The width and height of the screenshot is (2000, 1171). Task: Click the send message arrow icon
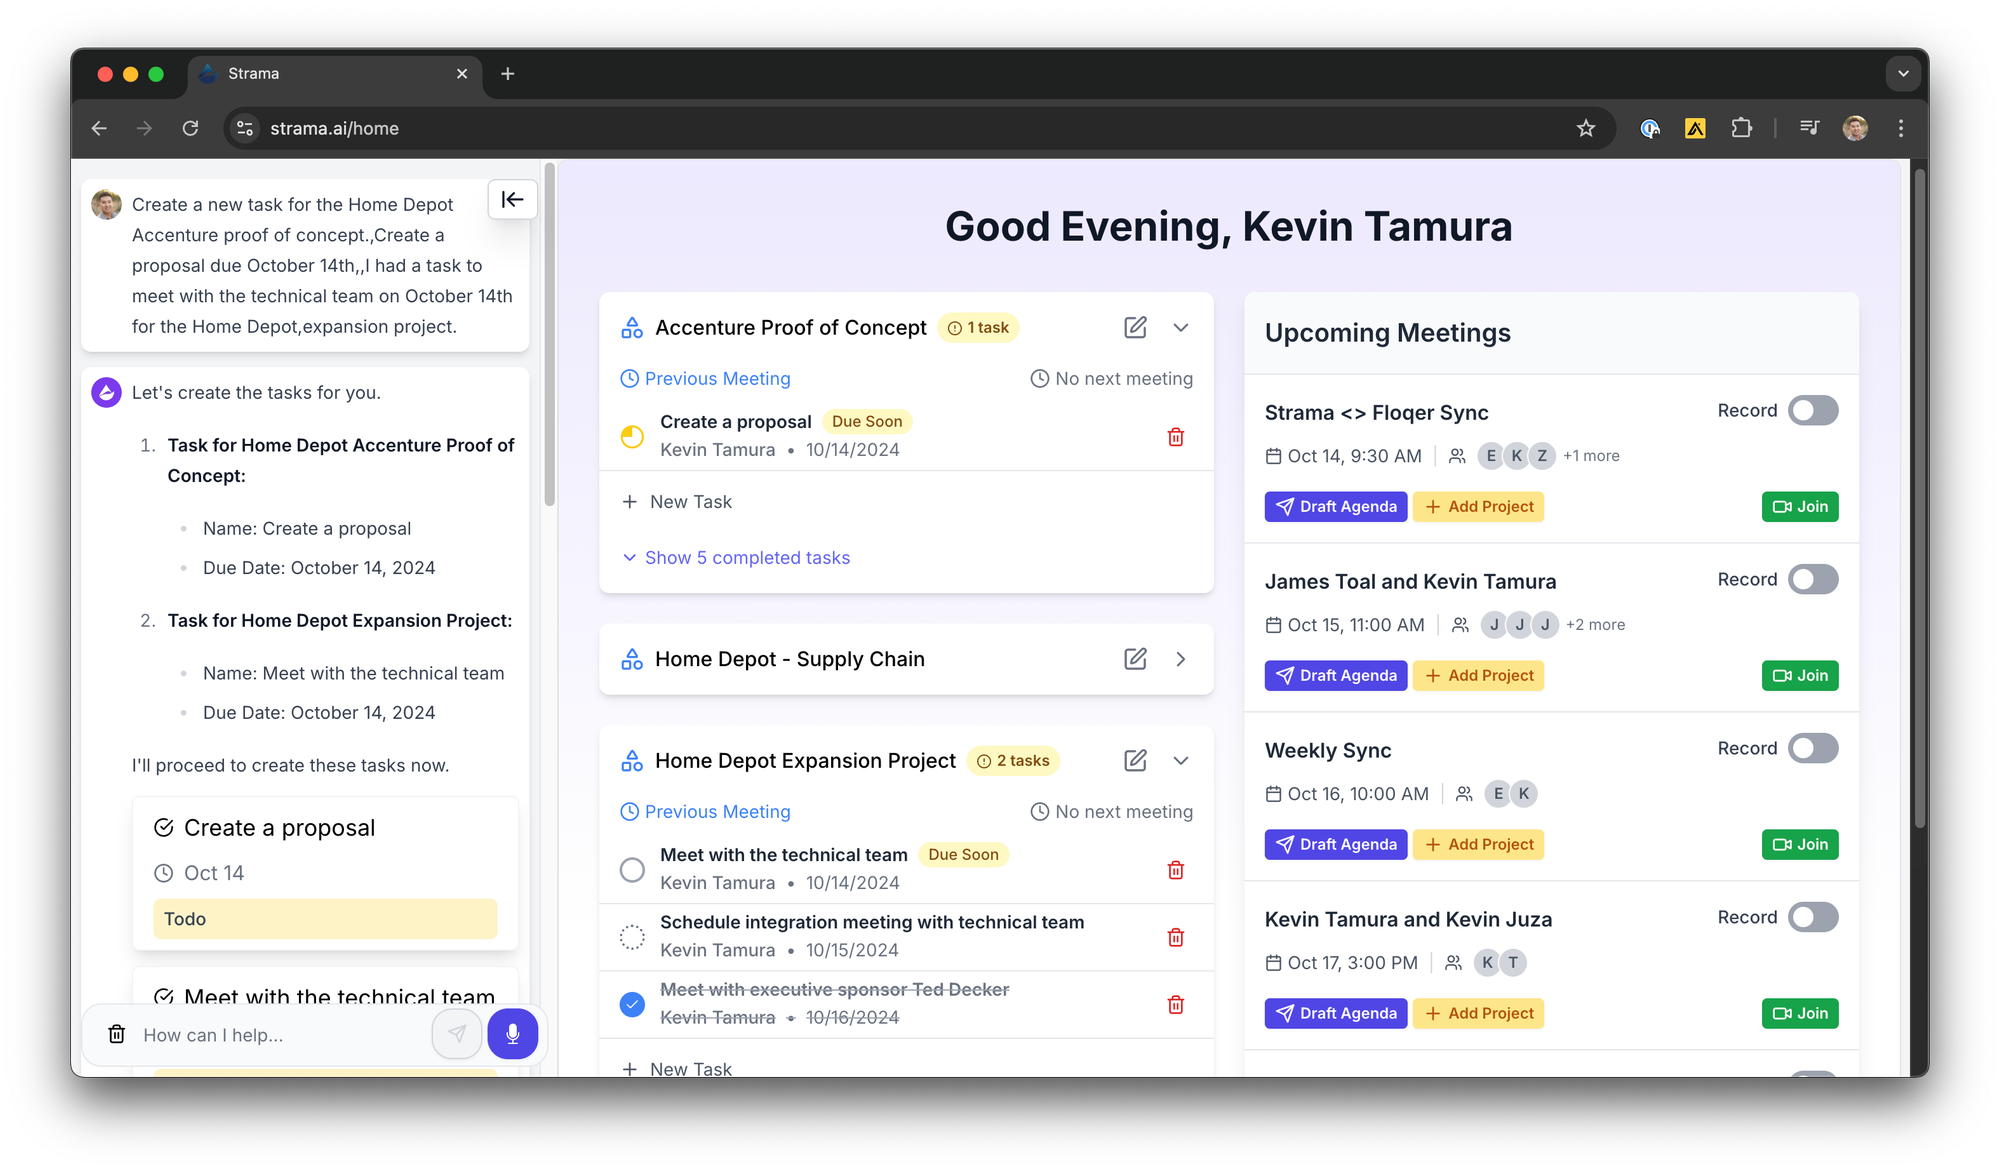click(457, 1034)
